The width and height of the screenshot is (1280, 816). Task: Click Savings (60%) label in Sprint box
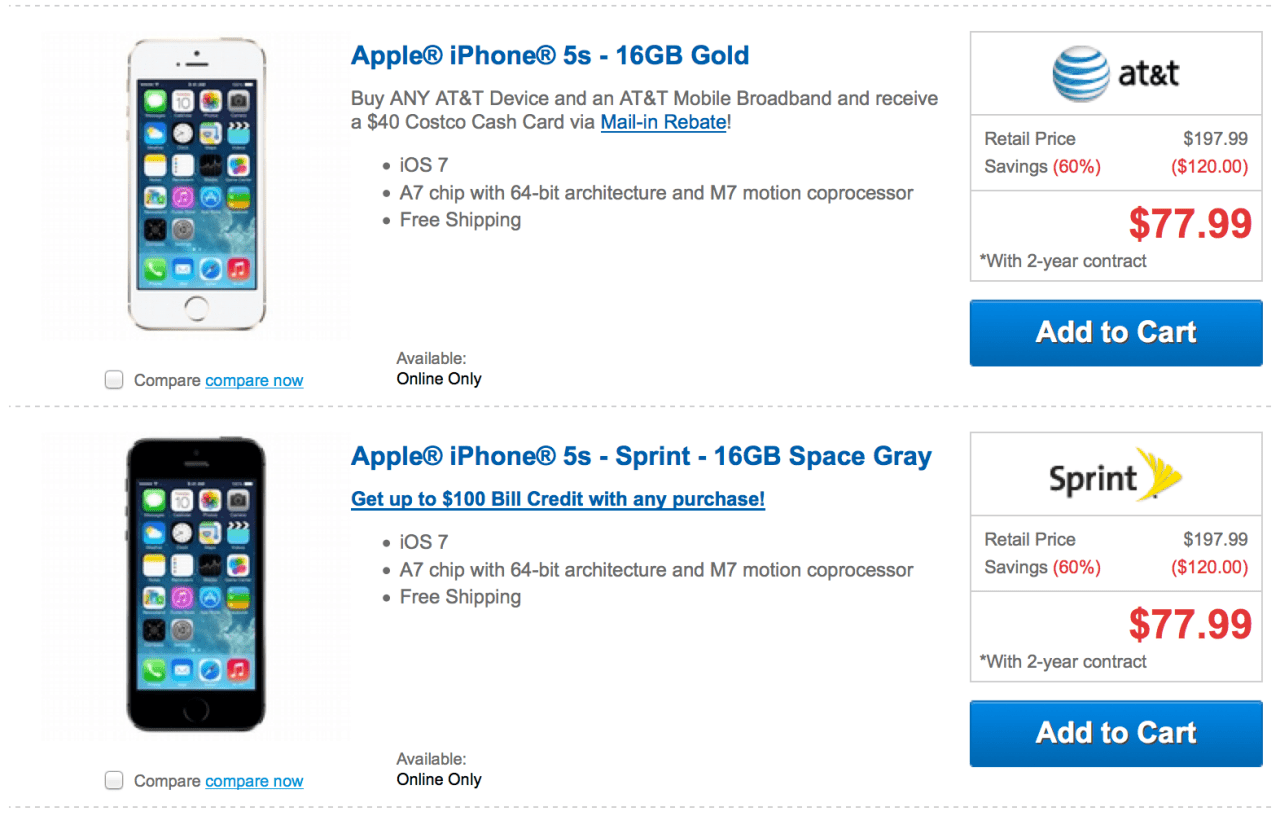pyautogui.click(x=1042, y=567)
